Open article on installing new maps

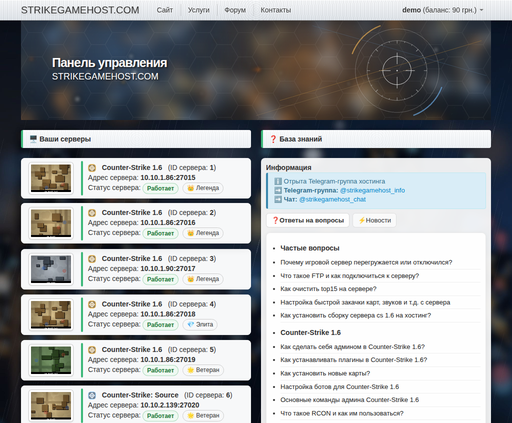tap(325, 373)
